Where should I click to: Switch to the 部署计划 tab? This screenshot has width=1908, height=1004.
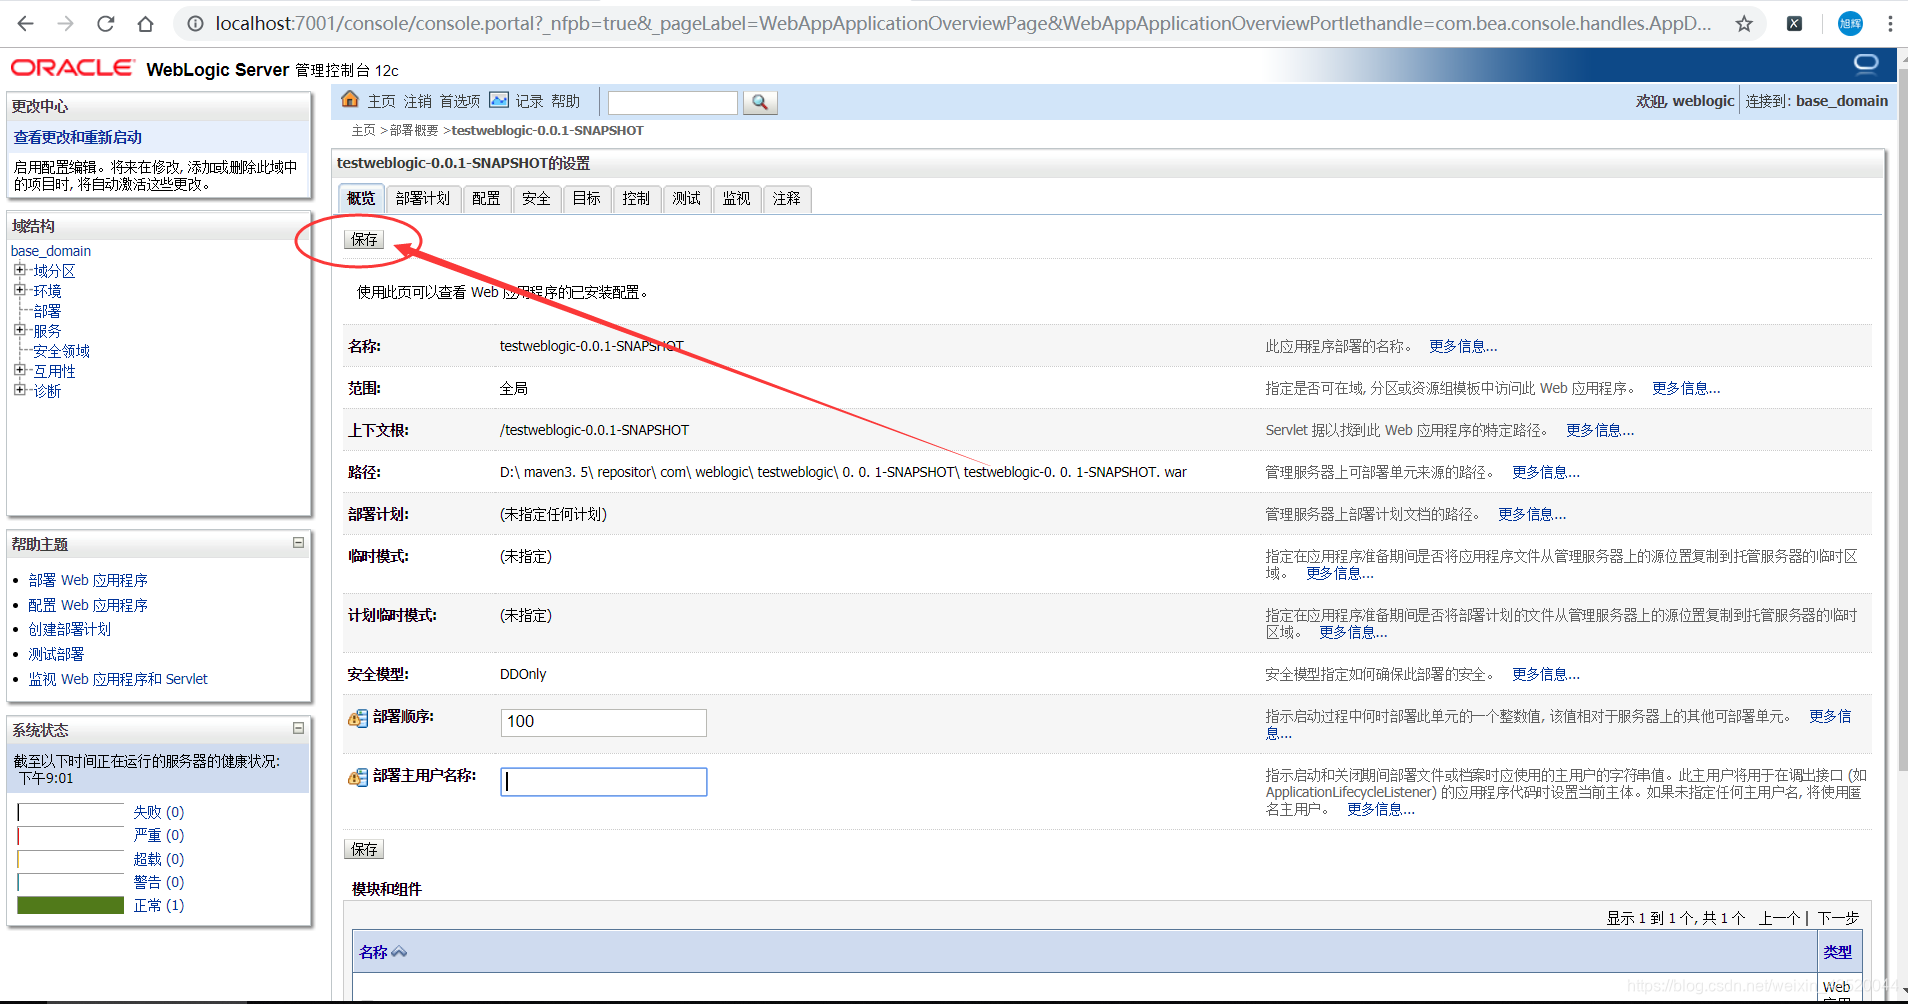423,199
